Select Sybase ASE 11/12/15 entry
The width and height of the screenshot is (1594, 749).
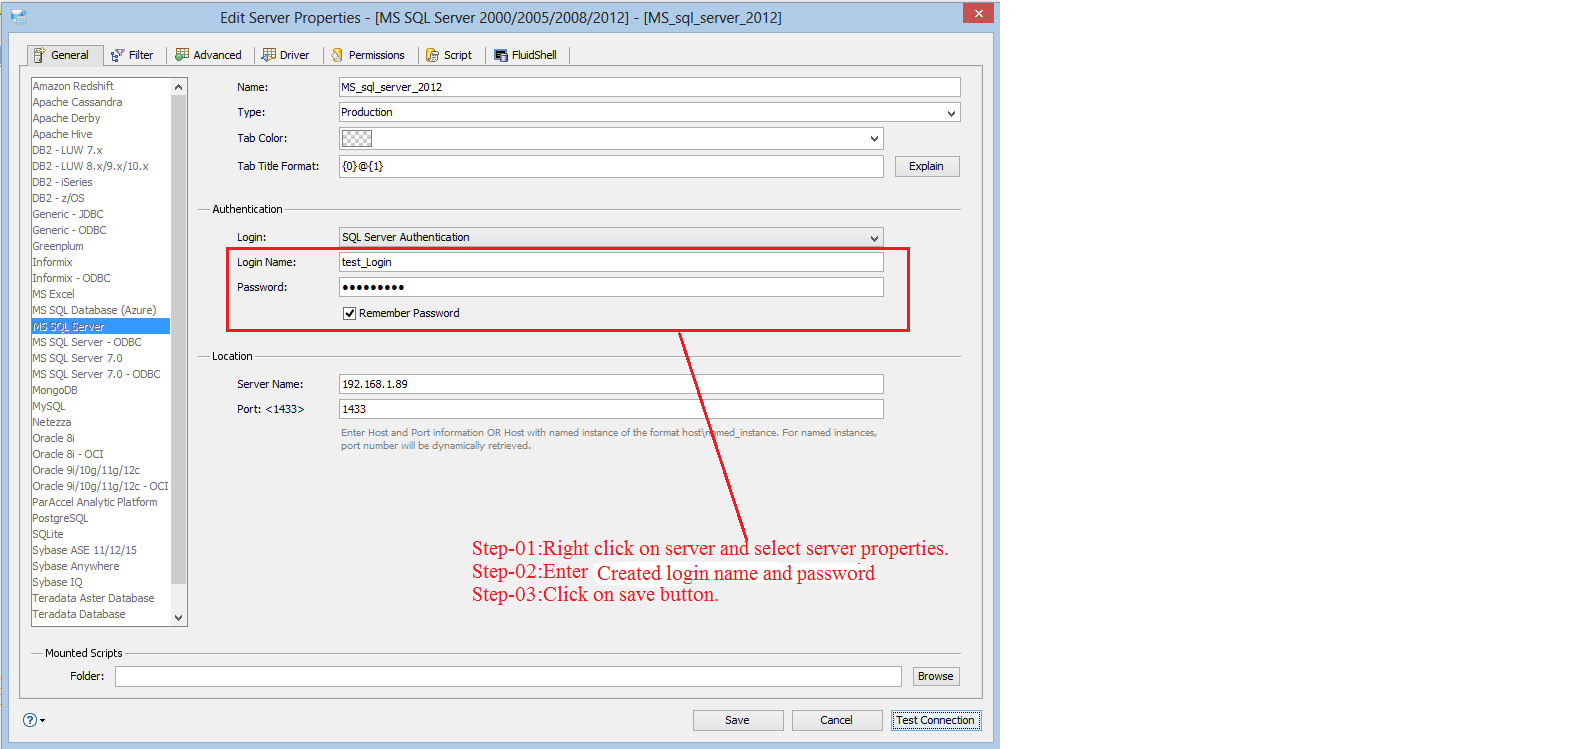pos(85,550)
